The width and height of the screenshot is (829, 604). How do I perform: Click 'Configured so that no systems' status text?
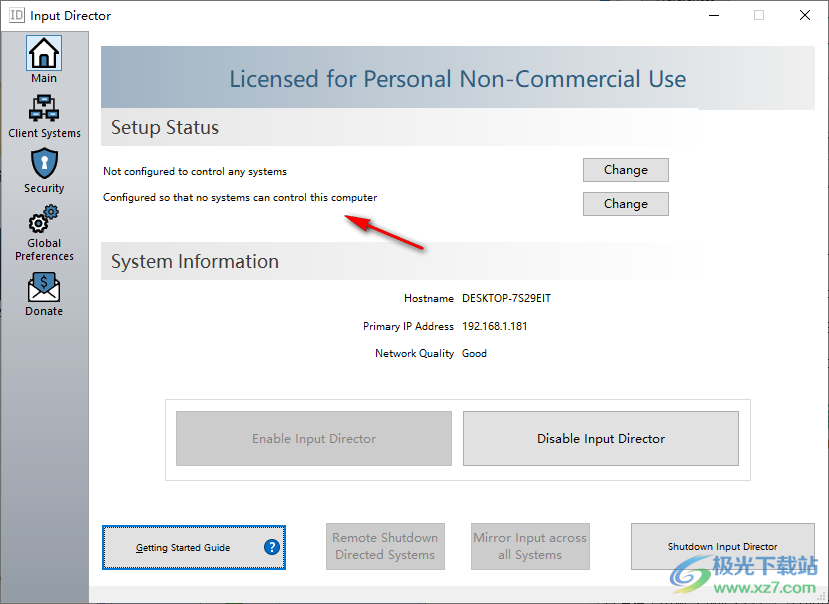point(240,197)
